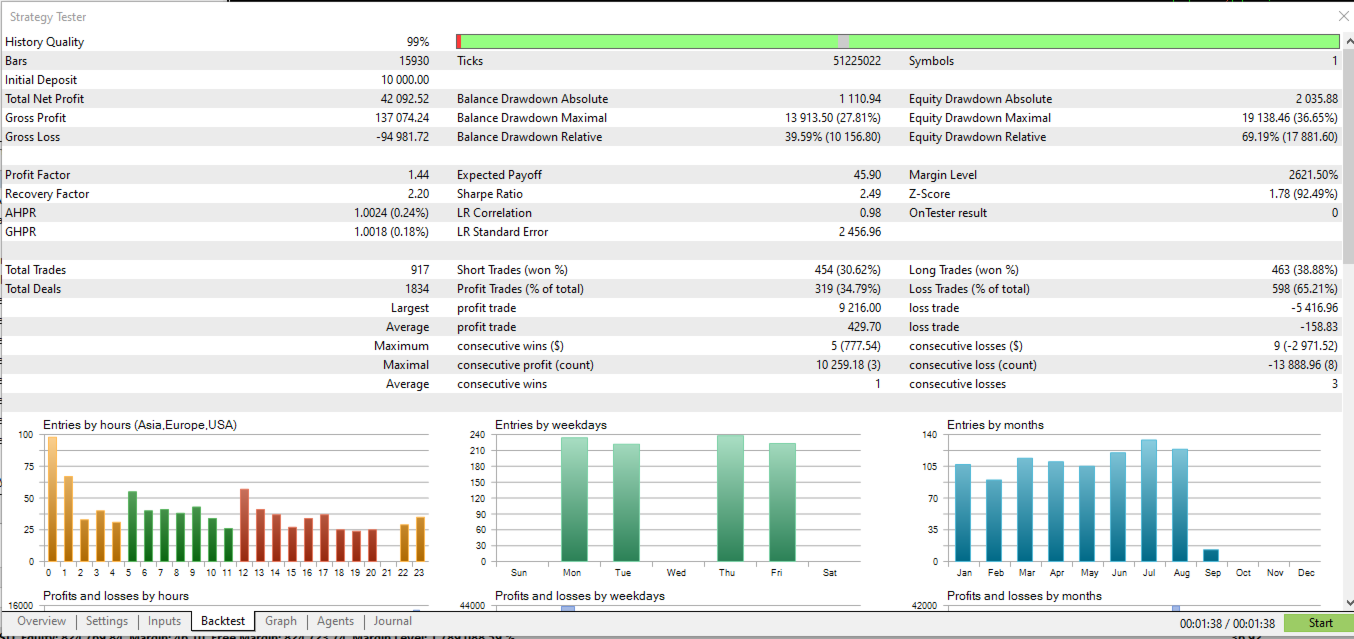The width and height of the screenshot is (1354, 639).
Task: Select the Gross Profit value 137 074.24
Action: [402, 118]
